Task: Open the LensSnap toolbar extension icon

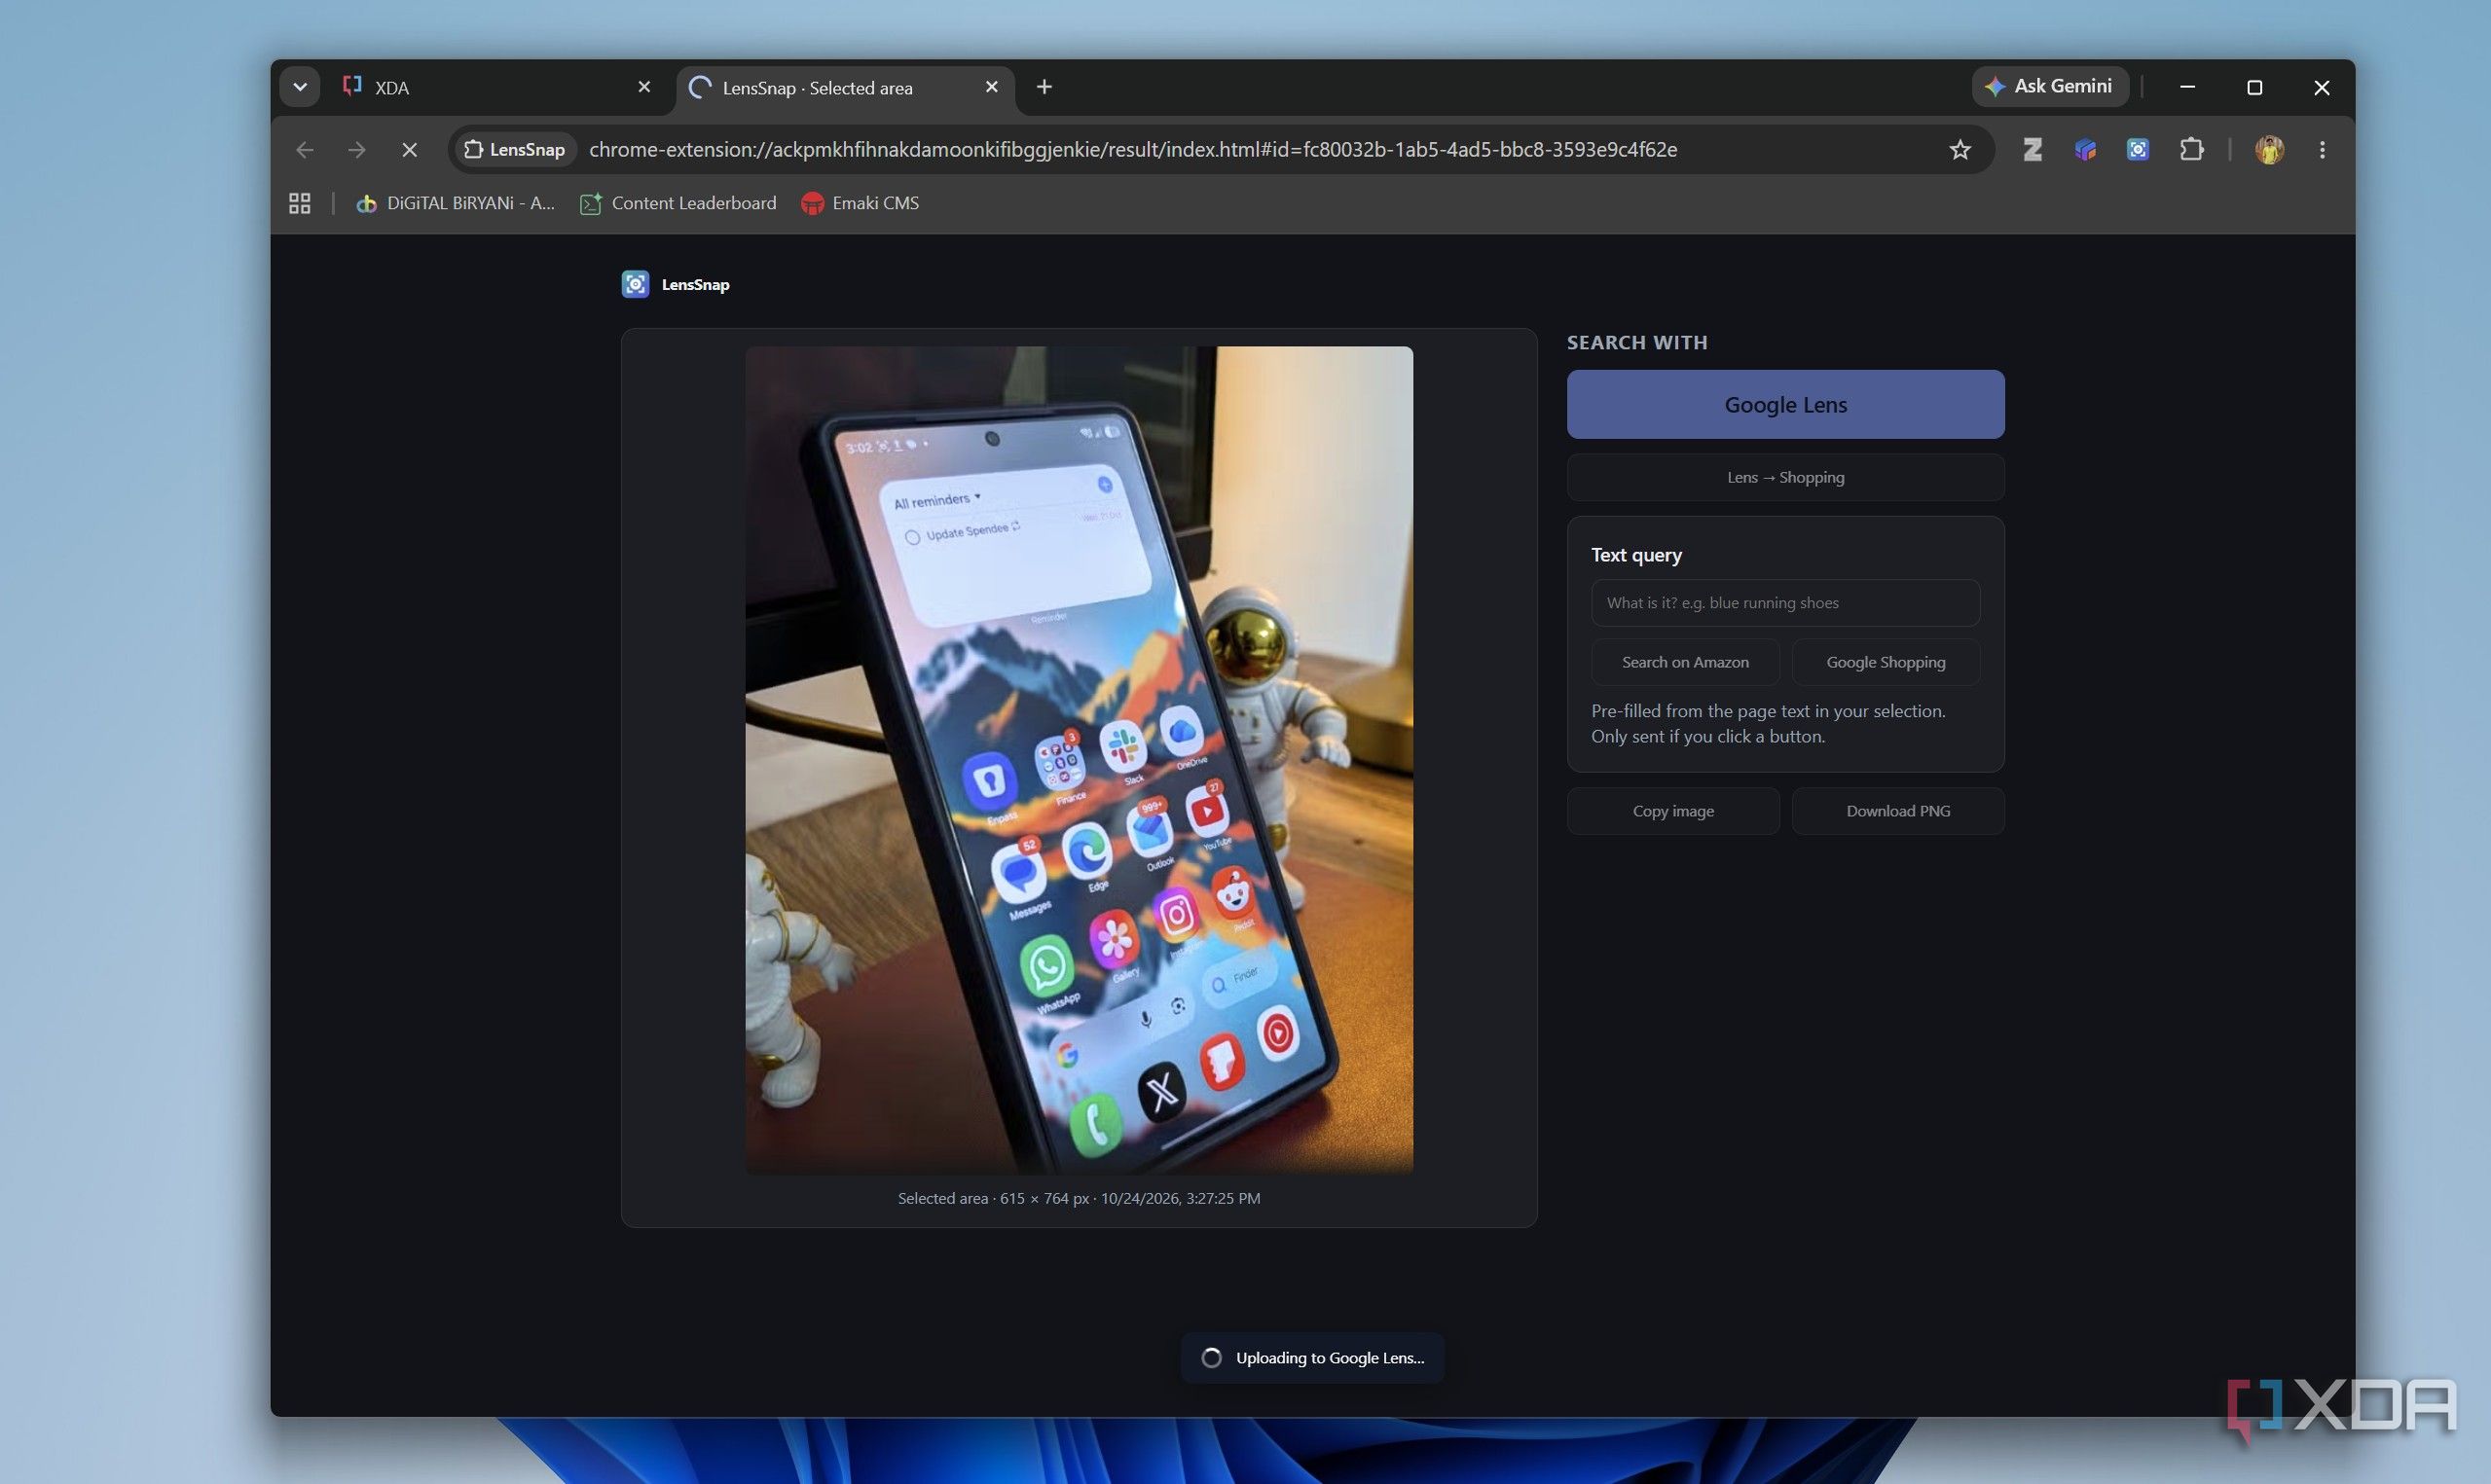Action: pyautogui.click(x=2138, y=150)
